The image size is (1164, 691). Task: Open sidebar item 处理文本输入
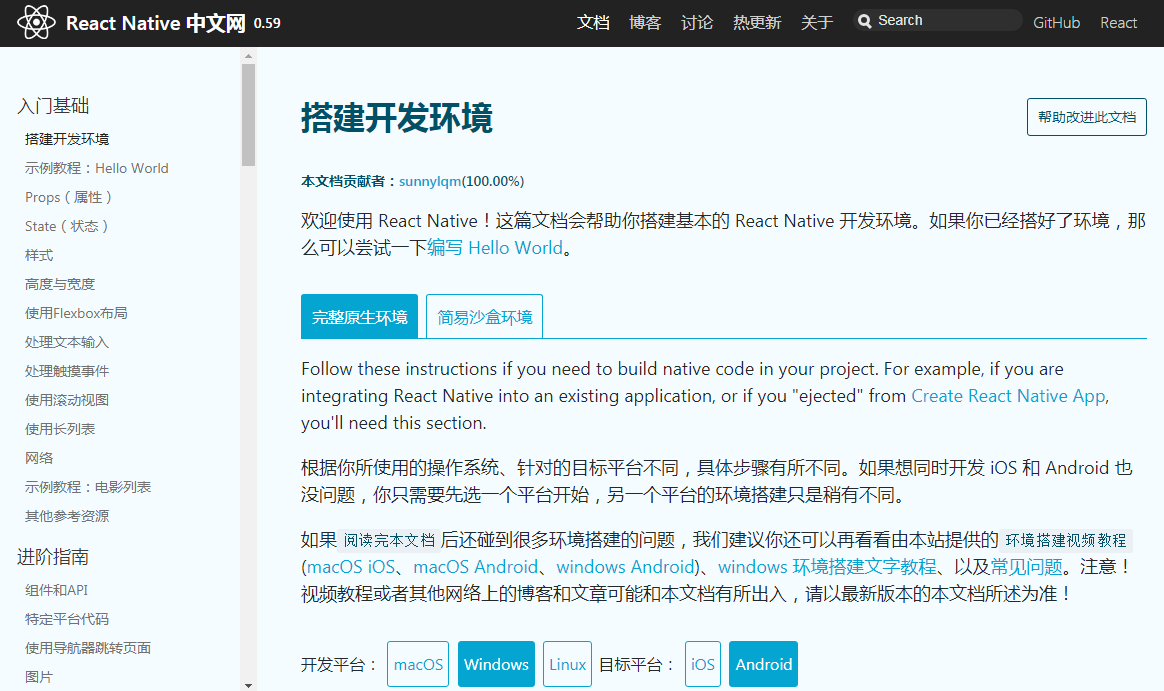point(67,342)
